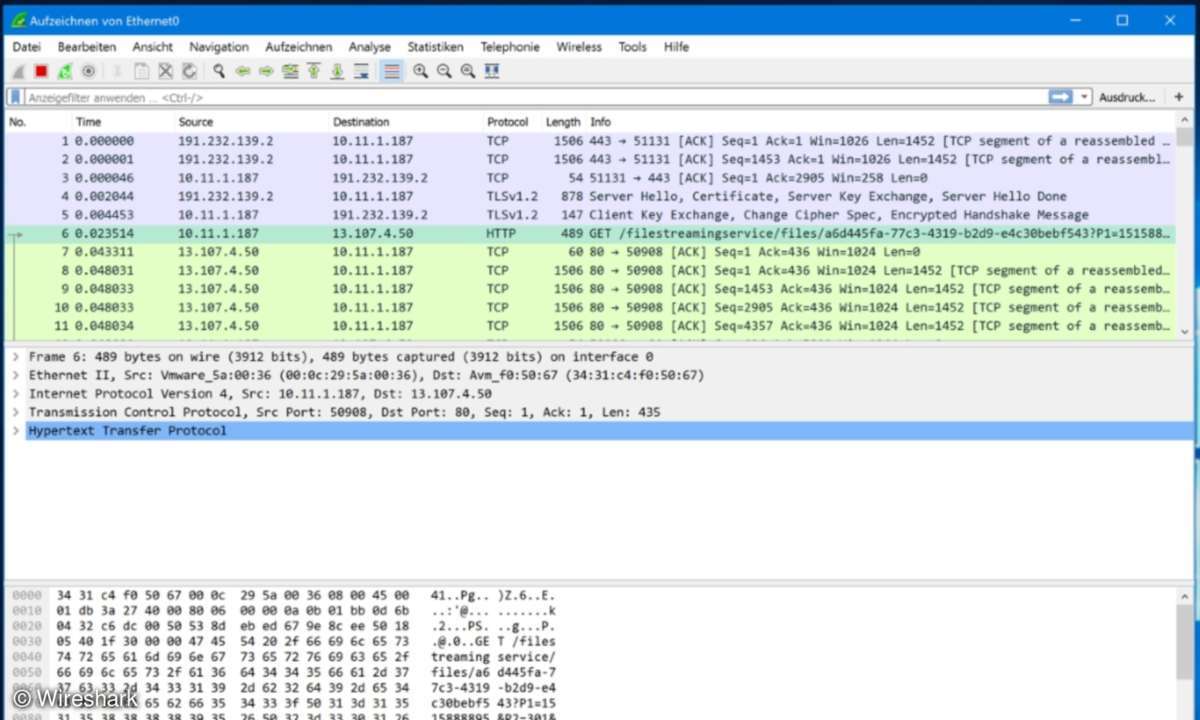Sort the packets by the Length column header
This screenshot has width=1200, height=720.
[563, 122]
